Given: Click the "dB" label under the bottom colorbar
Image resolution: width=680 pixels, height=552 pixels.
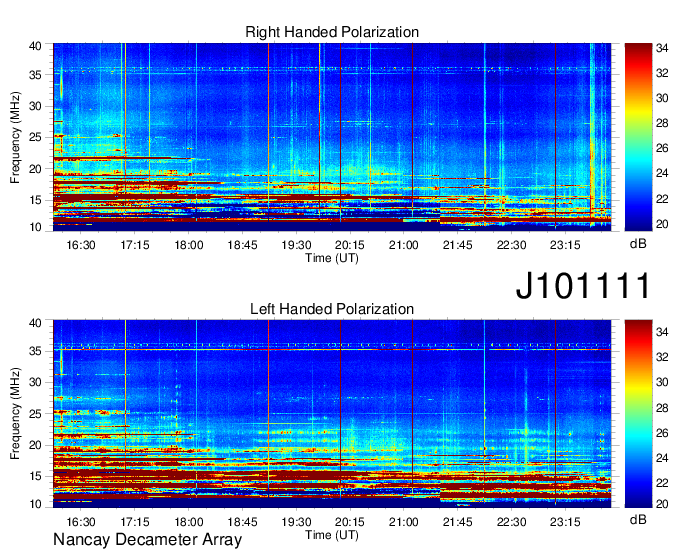Looking at the screenshot, I should pos(638,520).
